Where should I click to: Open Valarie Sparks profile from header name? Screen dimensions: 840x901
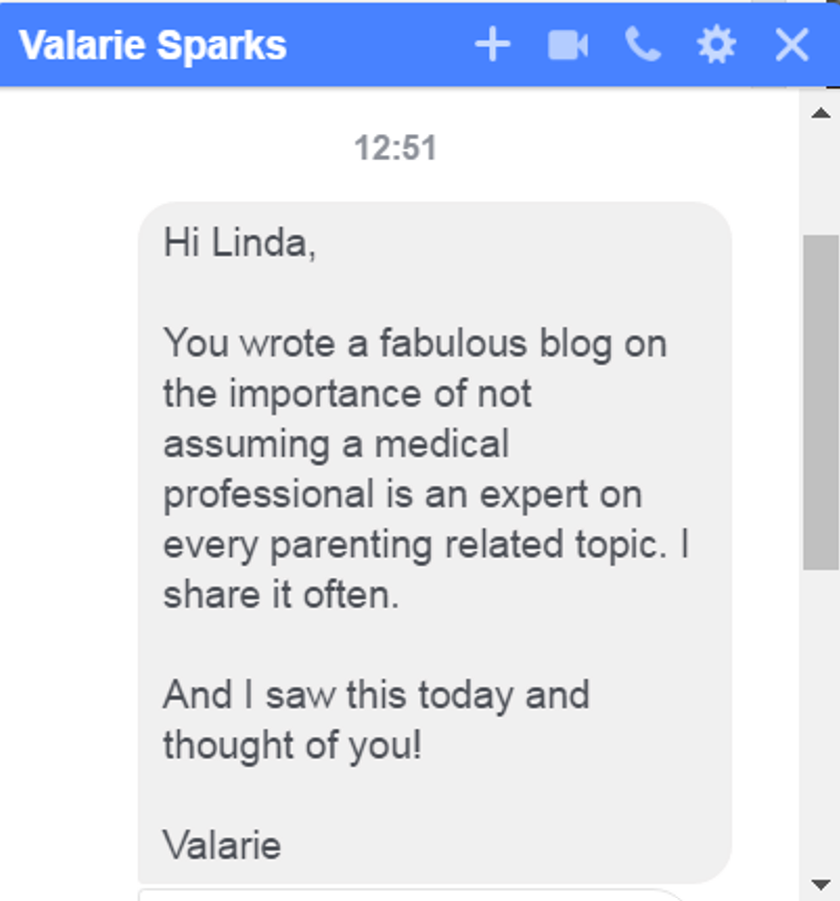point(153,45)
